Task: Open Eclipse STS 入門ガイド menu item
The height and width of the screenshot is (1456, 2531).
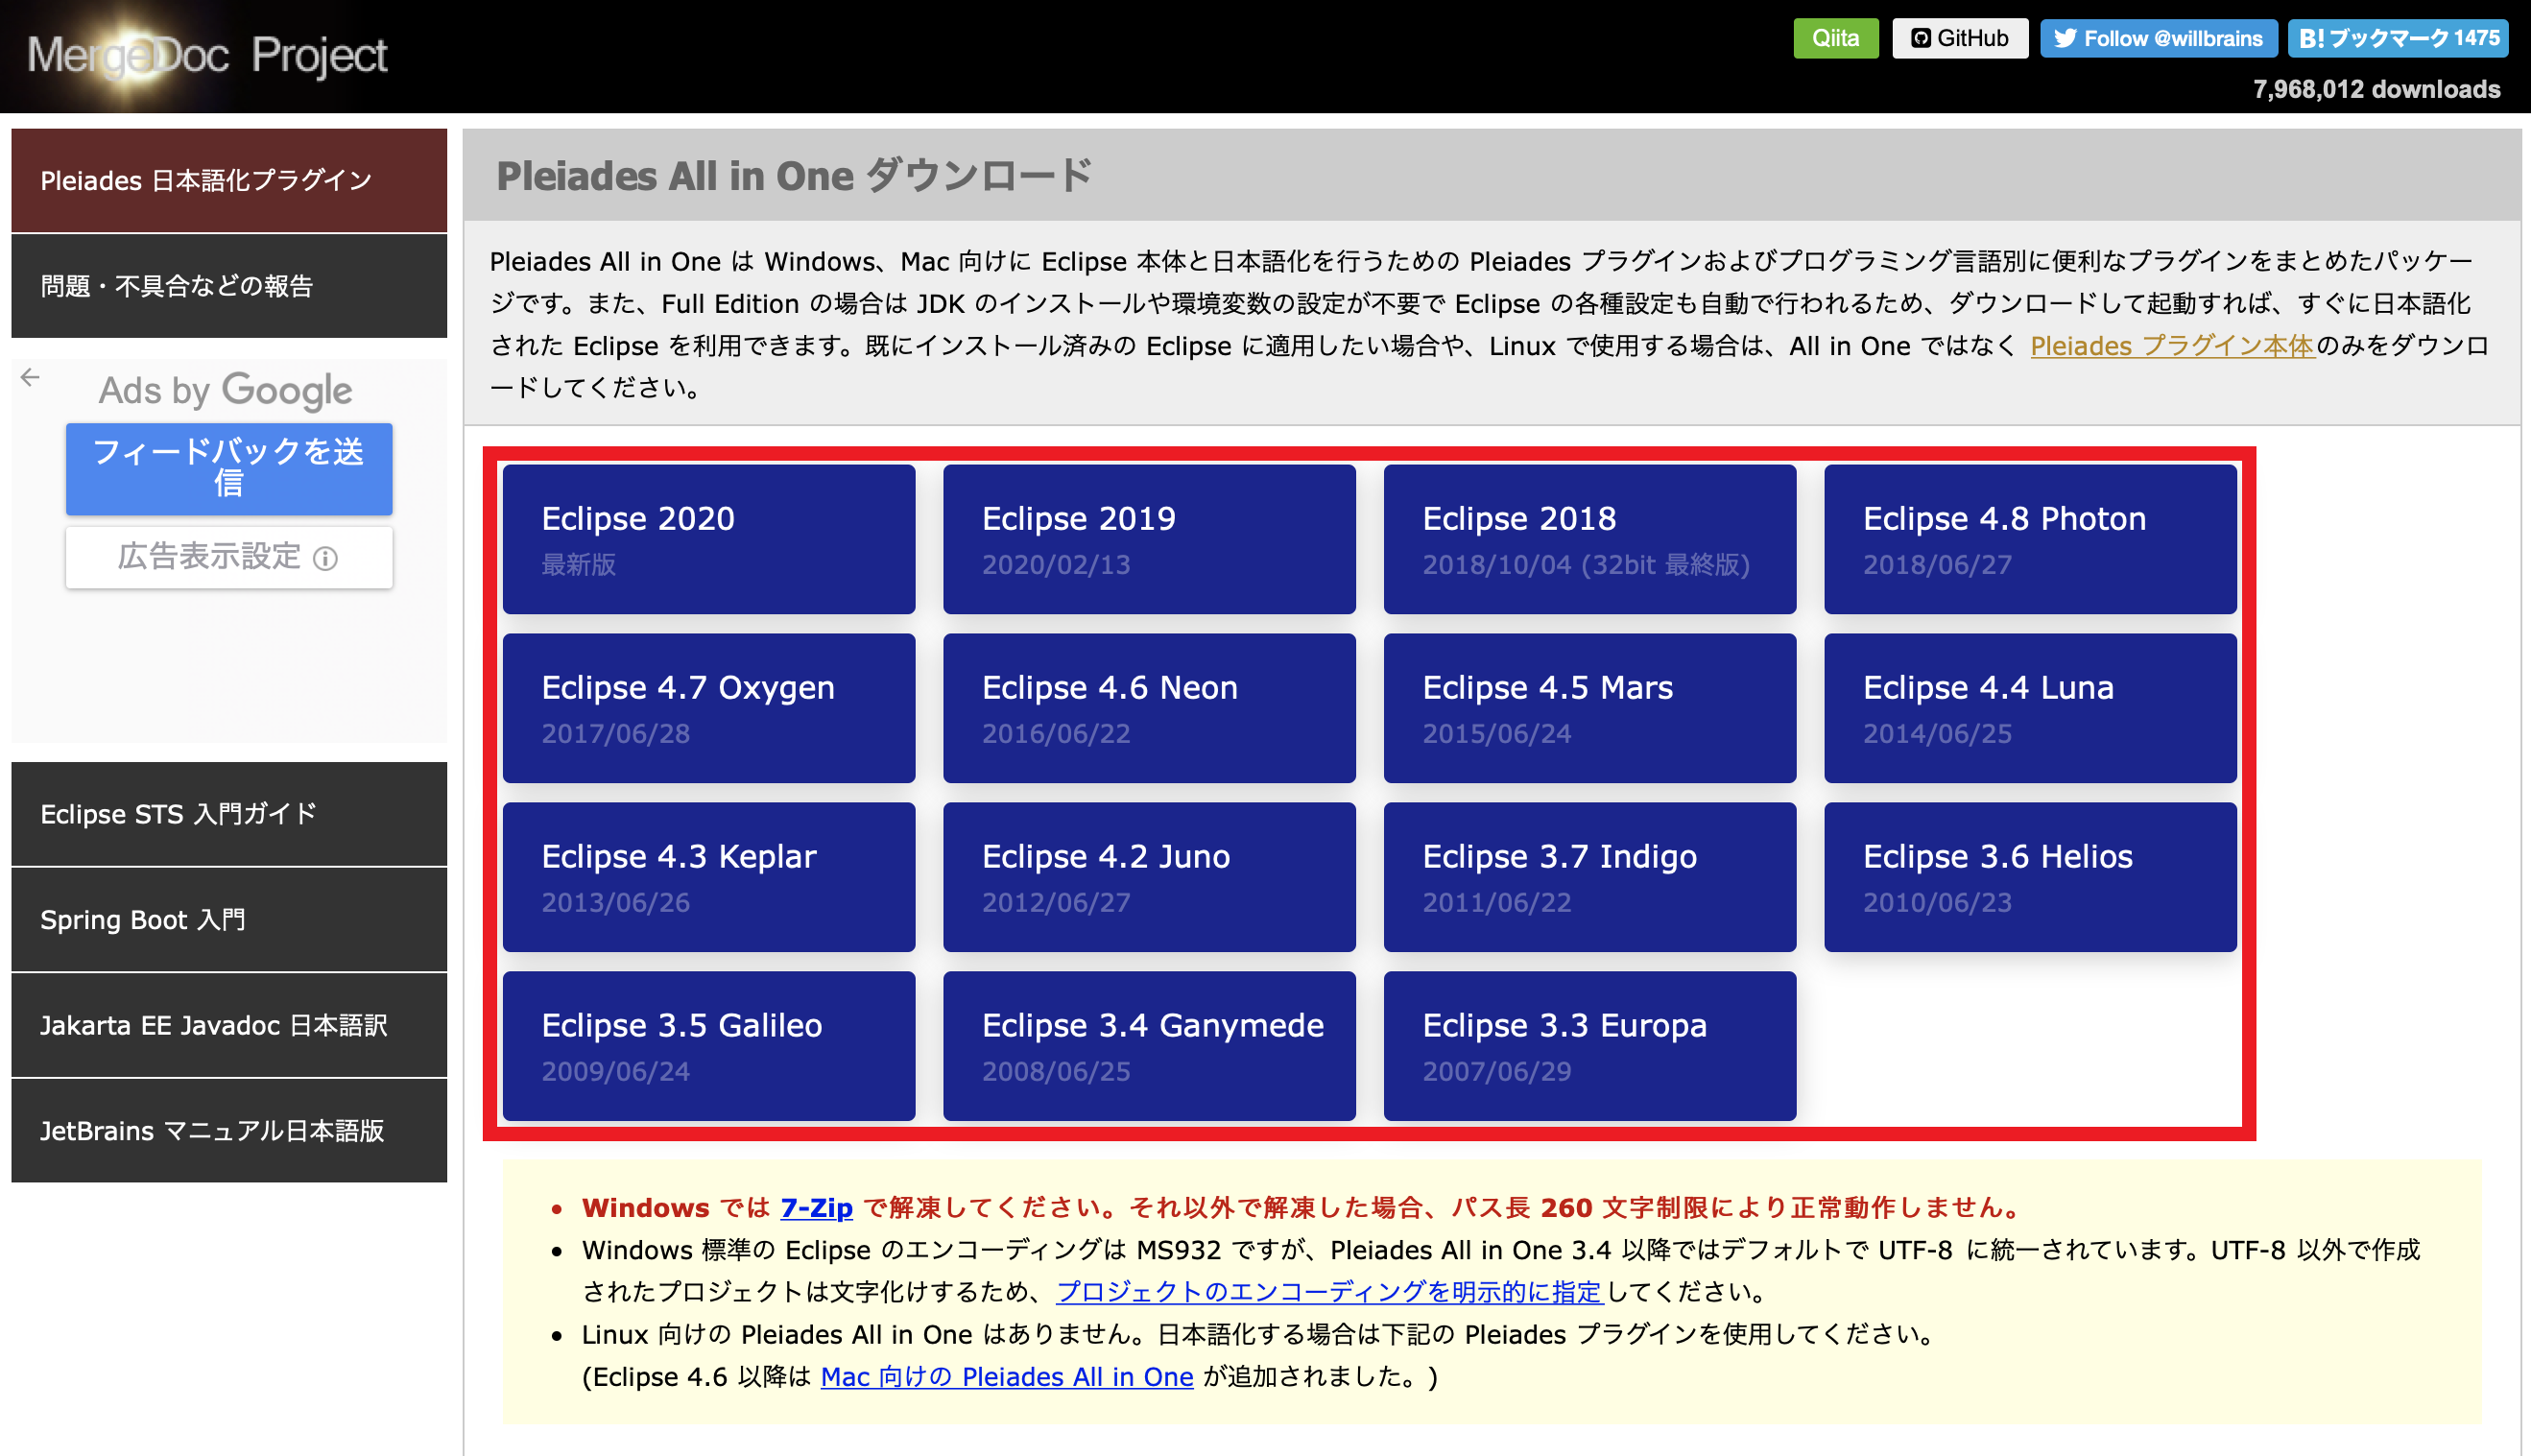Action: pos(229,814)
